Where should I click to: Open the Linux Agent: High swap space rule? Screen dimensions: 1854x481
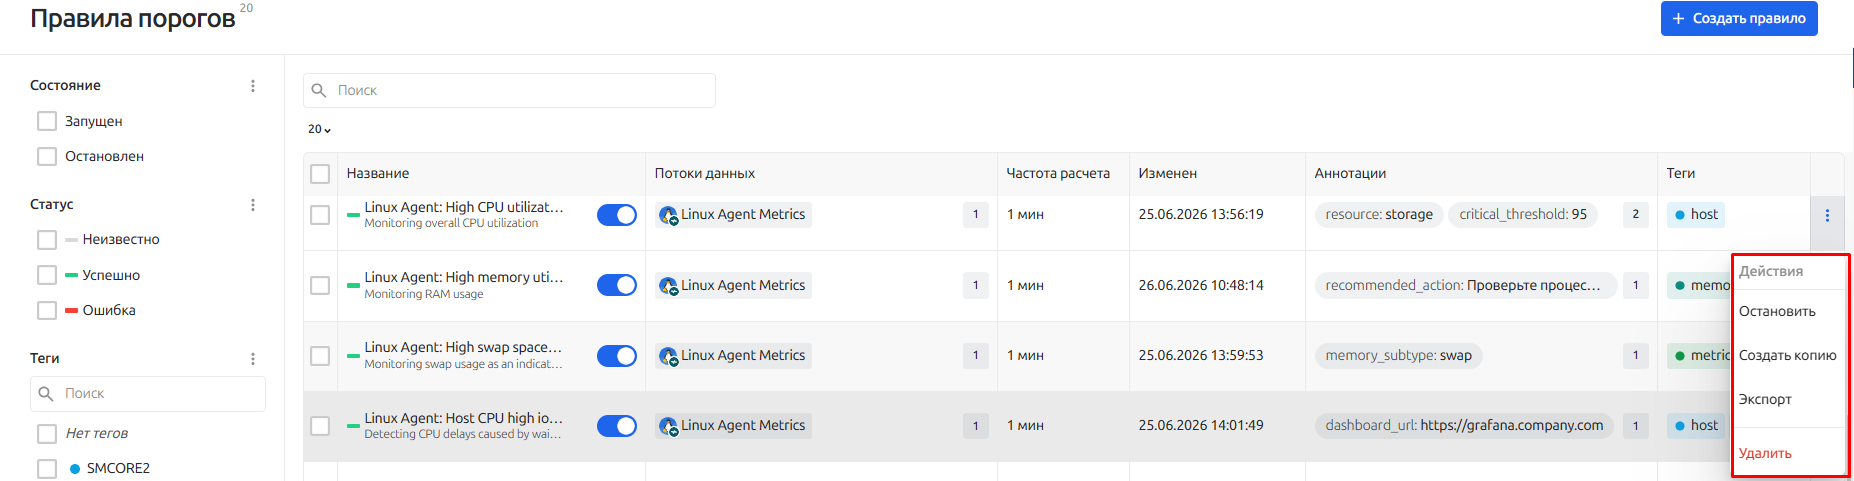[x=463, y=348]
